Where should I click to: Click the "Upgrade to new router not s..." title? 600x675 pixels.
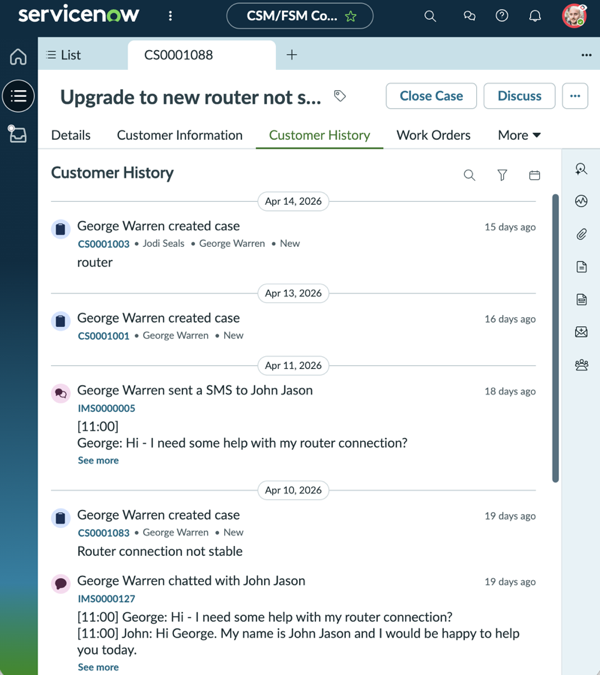[191, 97]
